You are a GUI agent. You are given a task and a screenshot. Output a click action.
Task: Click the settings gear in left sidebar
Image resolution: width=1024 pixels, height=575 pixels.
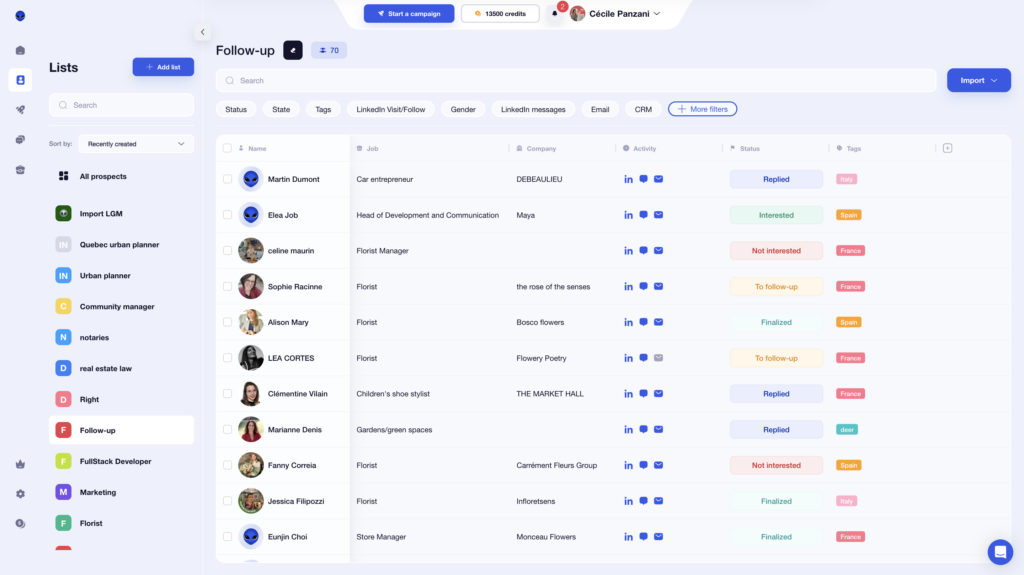pos(20,494)
